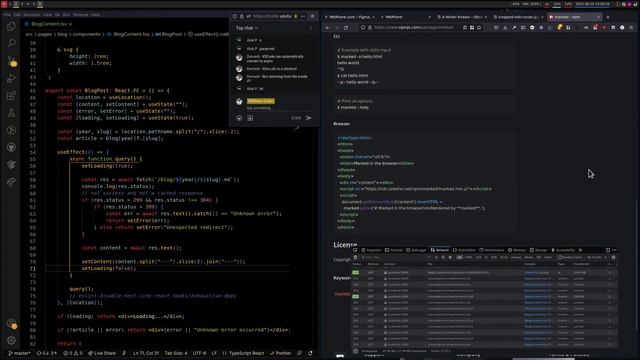Open the LF line ending selector
The width and height of the screenshot is (640, 360).
coord(214,353)
